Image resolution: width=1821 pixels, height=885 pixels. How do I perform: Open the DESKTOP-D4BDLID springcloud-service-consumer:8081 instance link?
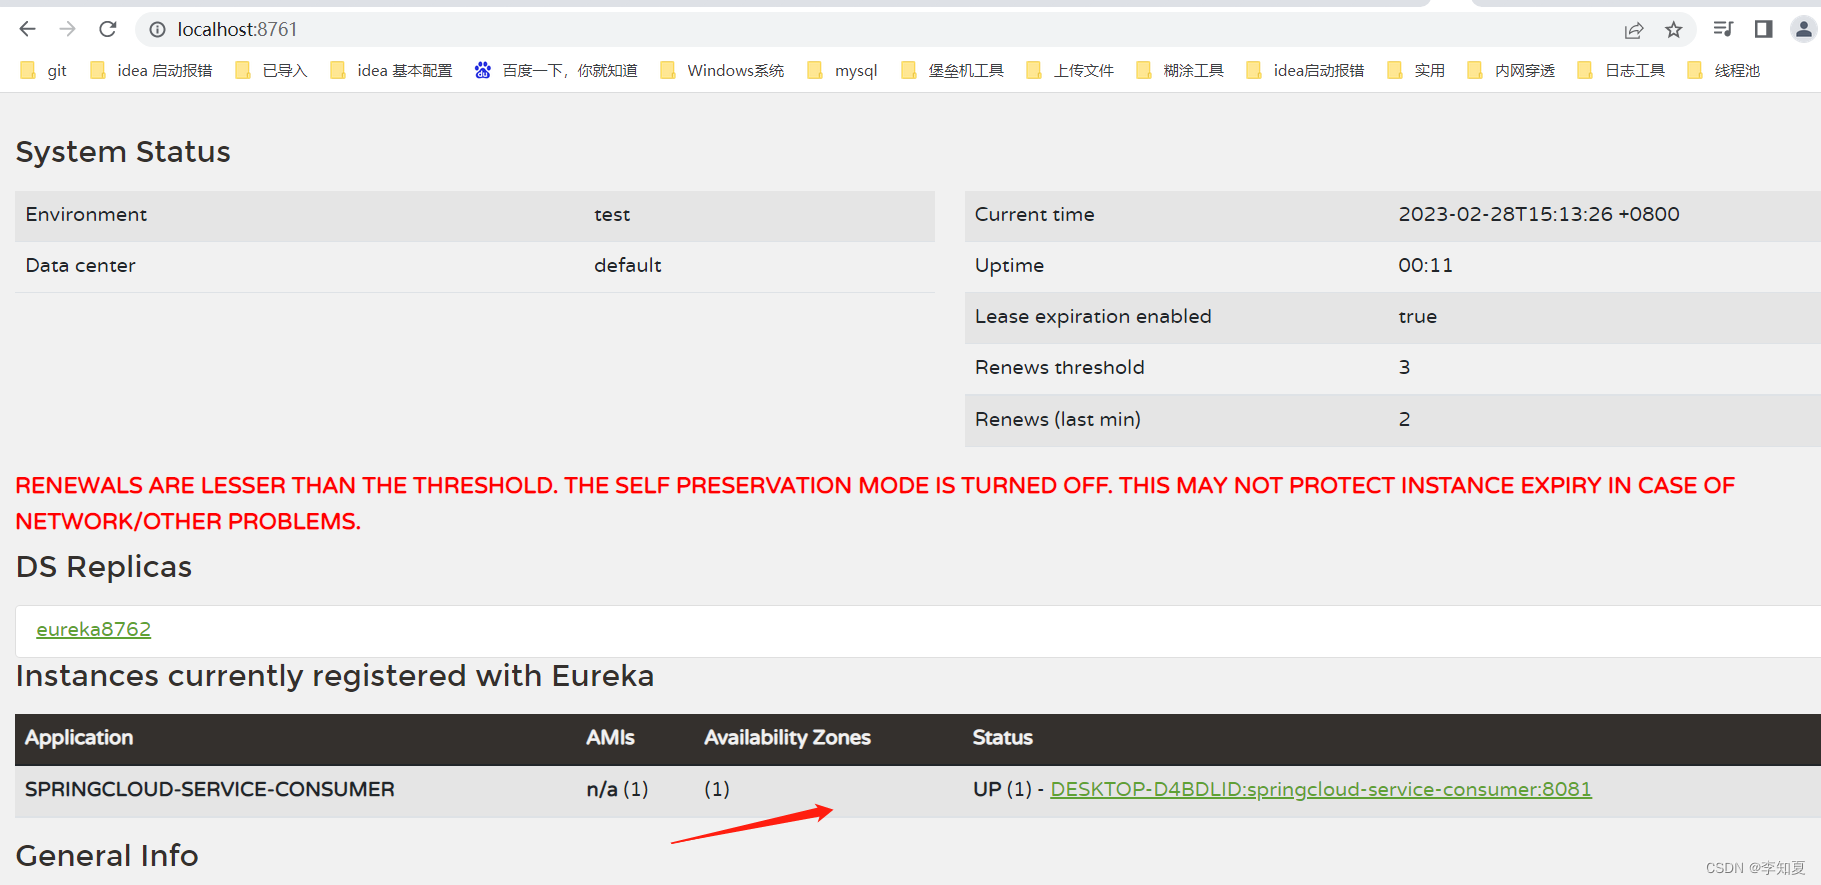coord(1320,789)
